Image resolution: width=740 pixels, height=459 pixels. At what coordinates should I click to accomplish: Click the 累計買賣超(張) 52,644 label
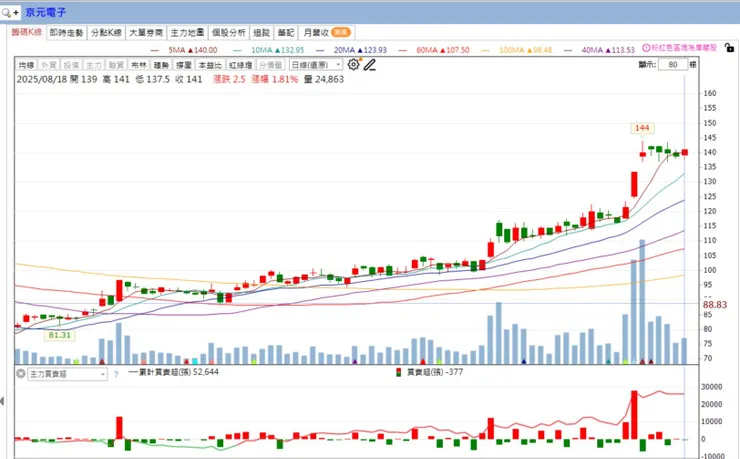click(174, 372)
